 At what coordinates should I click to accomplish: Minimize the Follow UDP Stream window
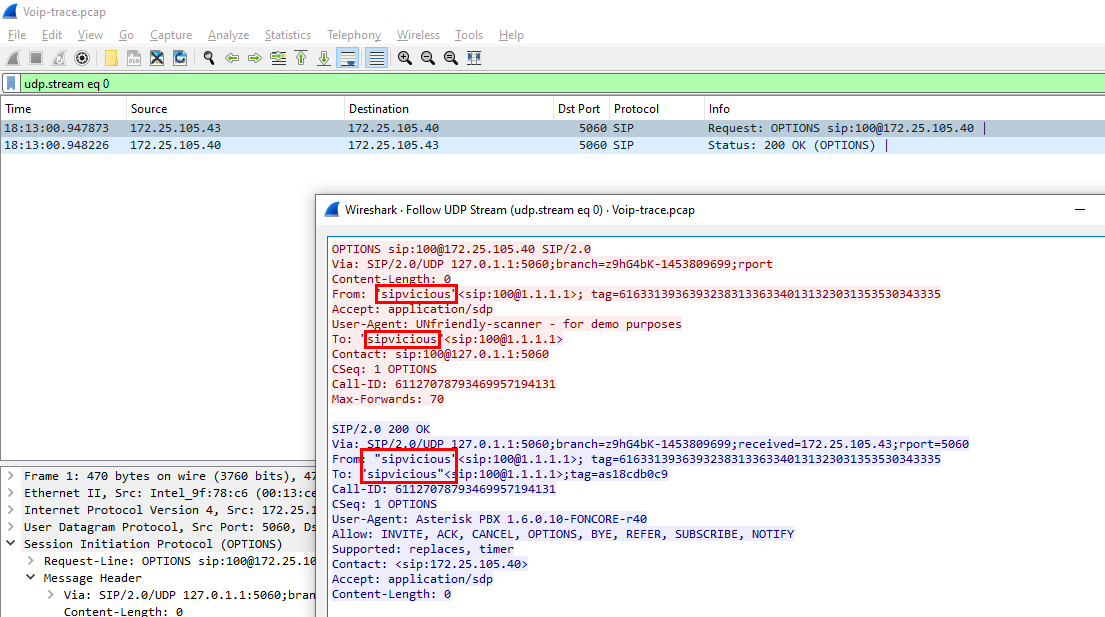(x=1080, y=210)
